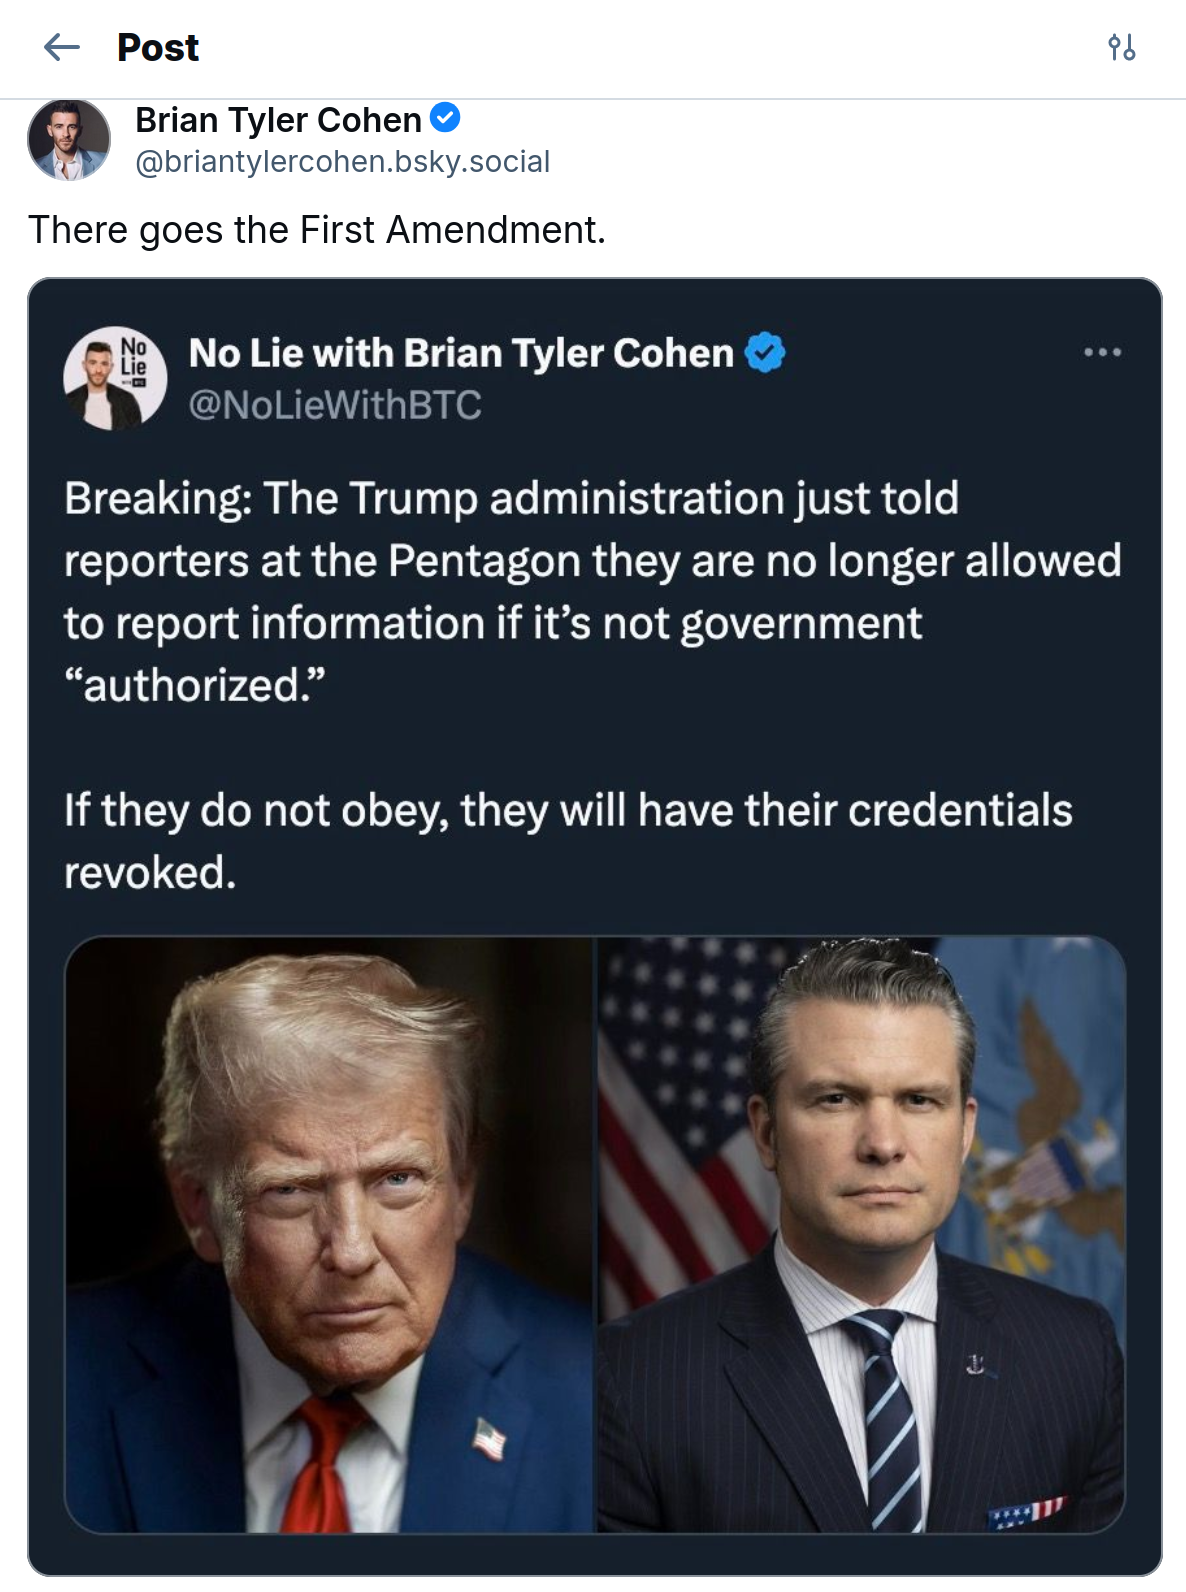Select the "There goes the First Amendment." text

click(x=317, y=230)
